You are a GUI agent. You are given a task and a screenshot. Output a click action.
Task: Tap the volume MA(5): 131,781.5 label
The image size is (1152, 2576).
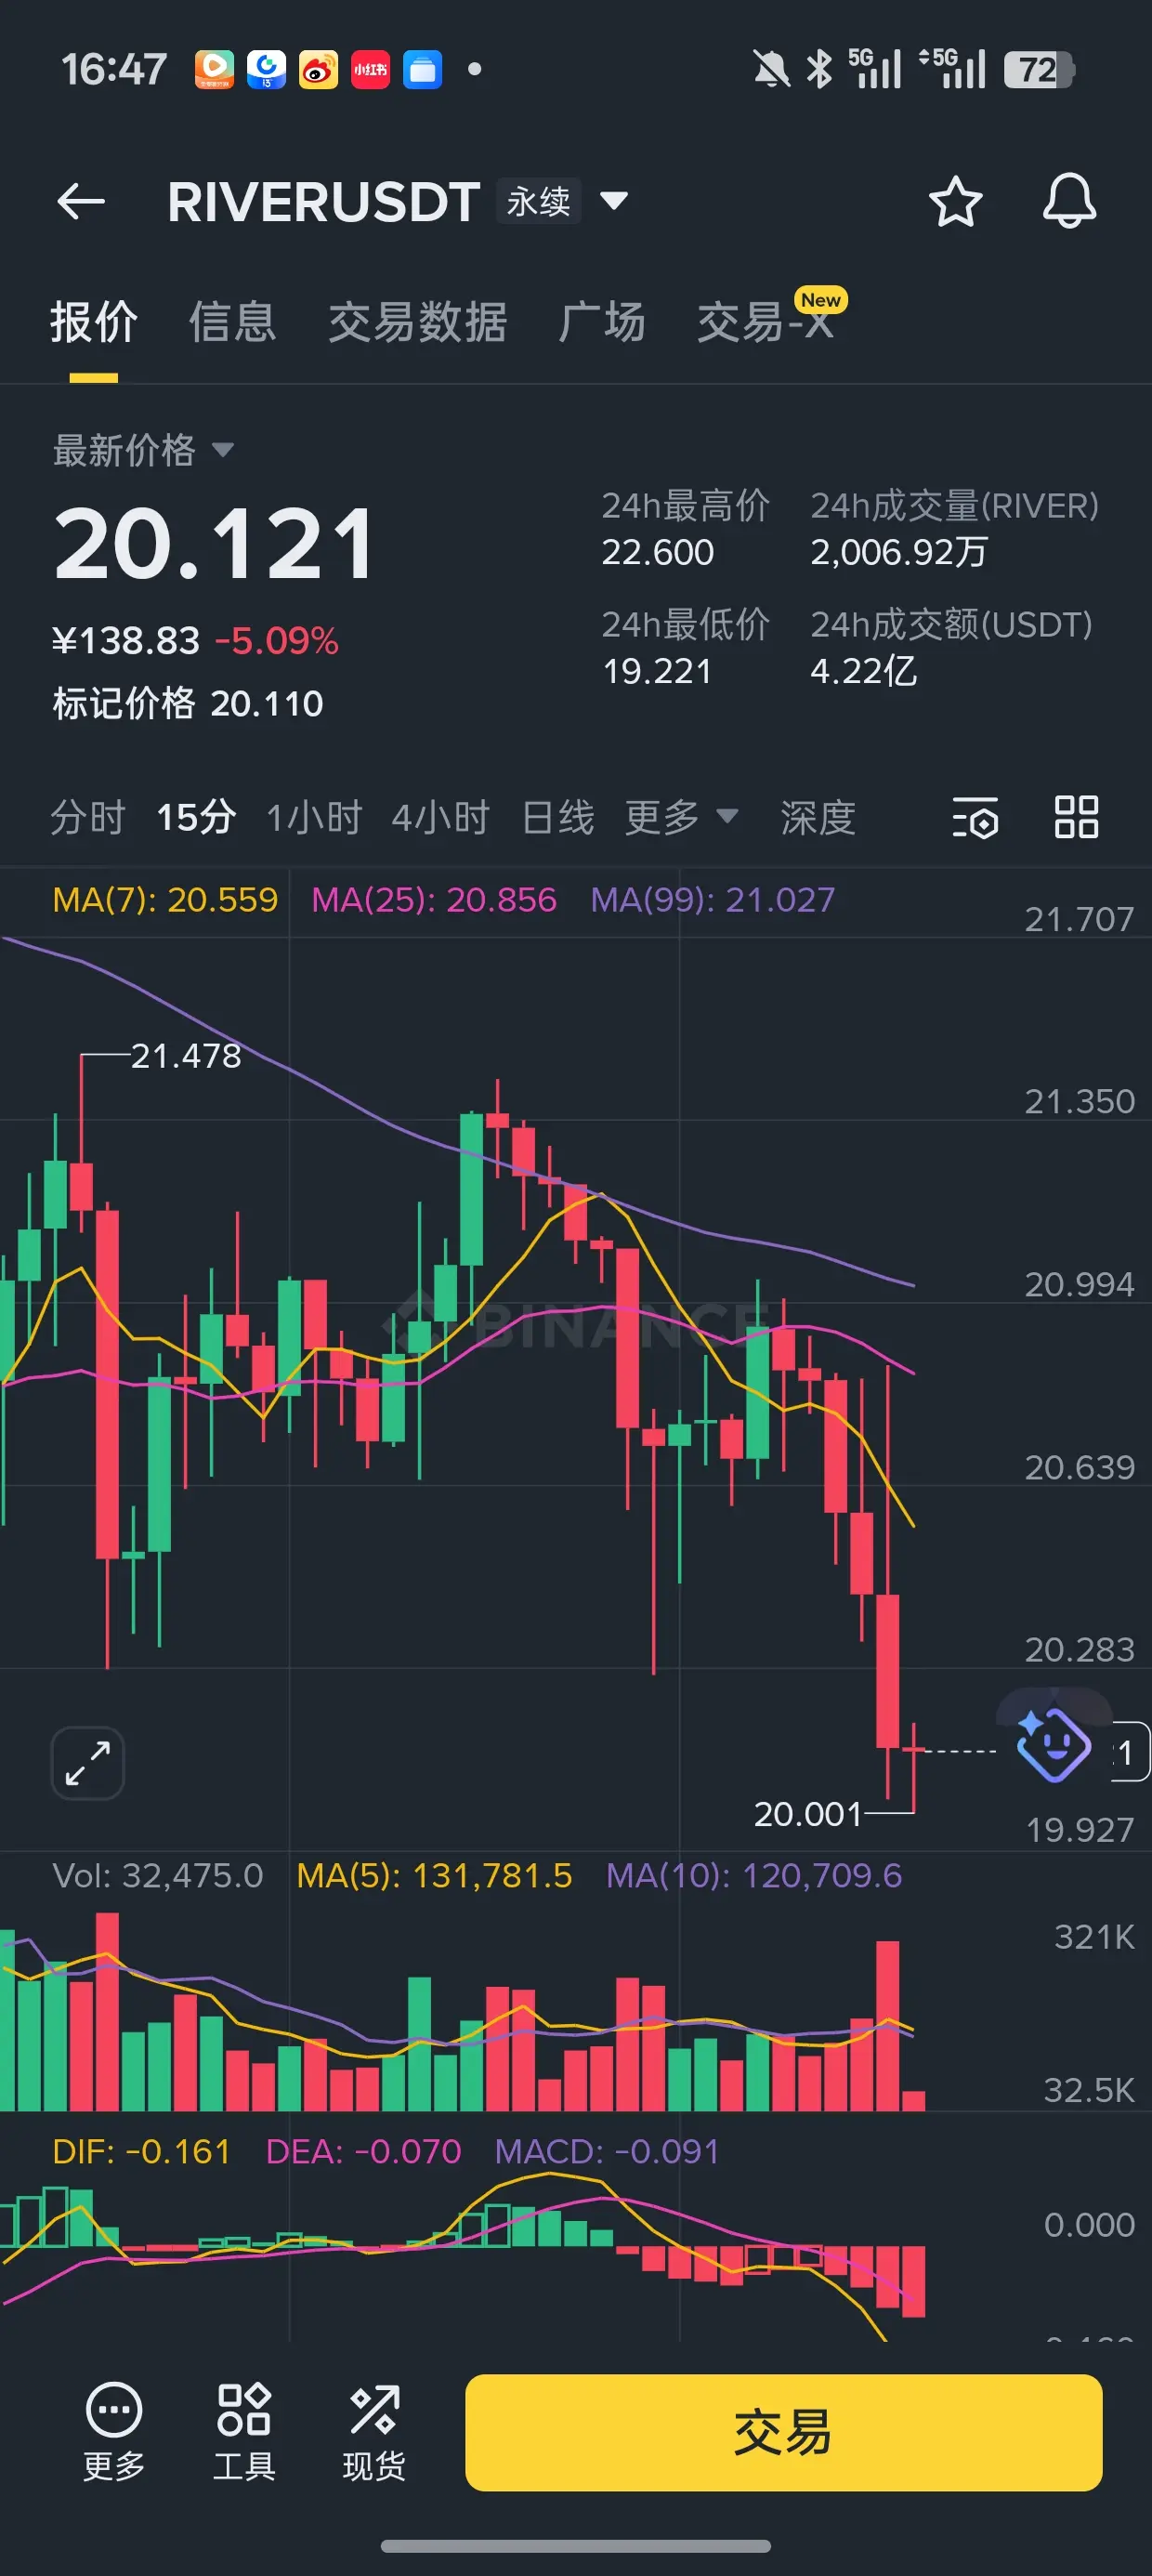tap(435, 1875)
